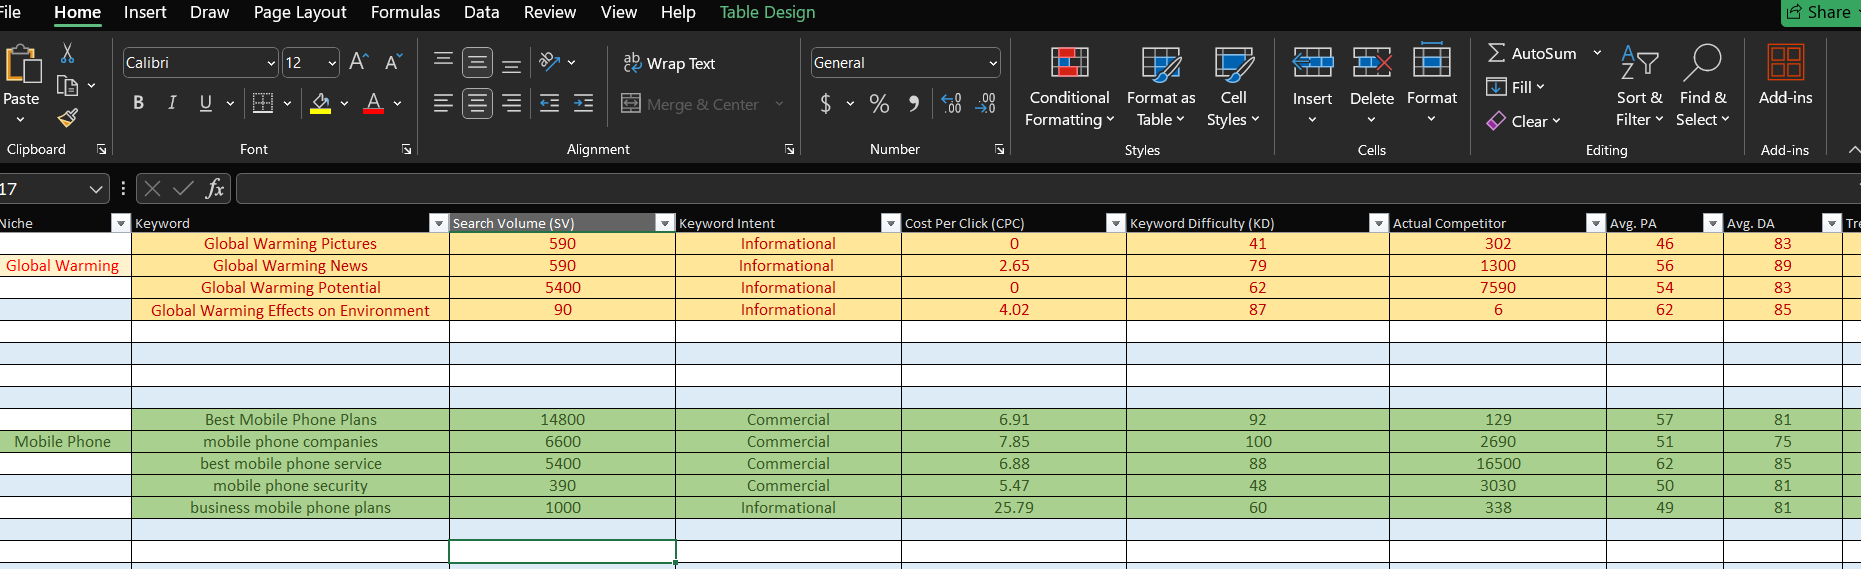Open the Calibri font name dropdown

tap(271, 63)
